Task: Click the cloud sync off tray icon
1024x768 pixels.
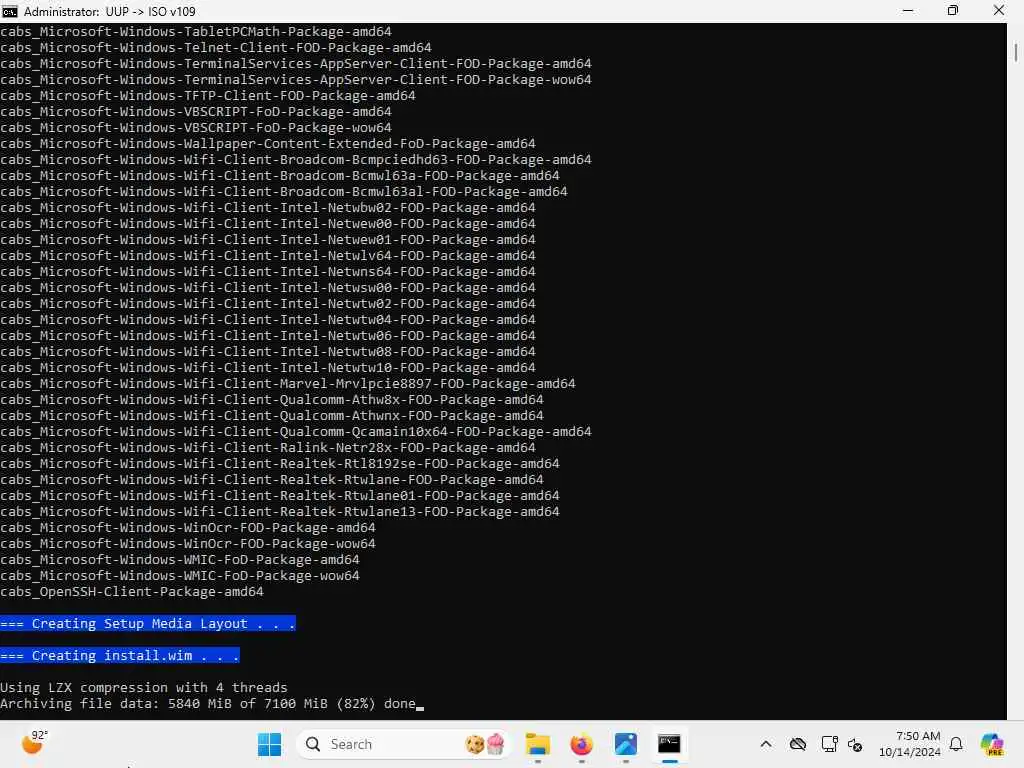Action: tap(797, 744)
